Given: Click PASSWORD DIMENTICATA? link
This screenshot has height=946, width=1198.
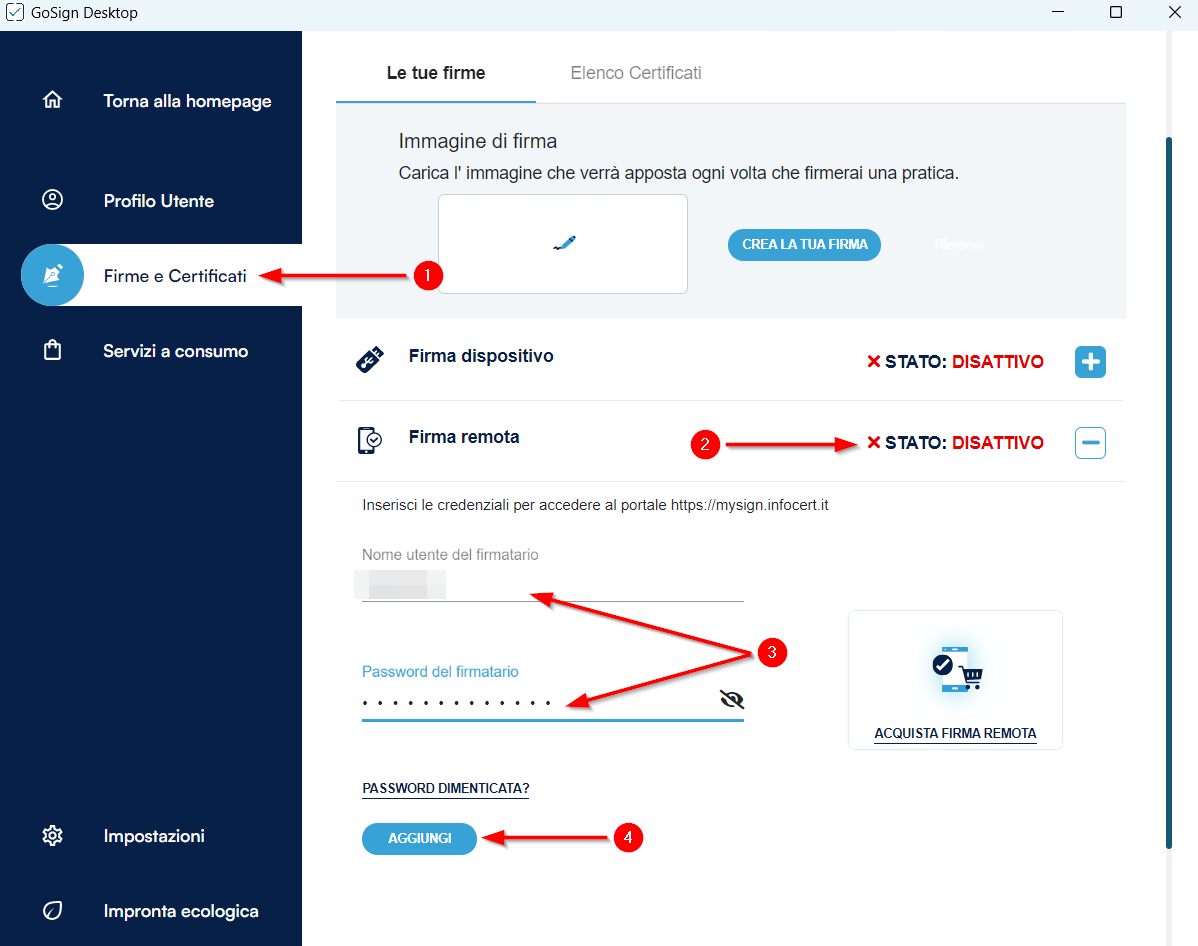Looking at the screenshot, I should point(445,788).
